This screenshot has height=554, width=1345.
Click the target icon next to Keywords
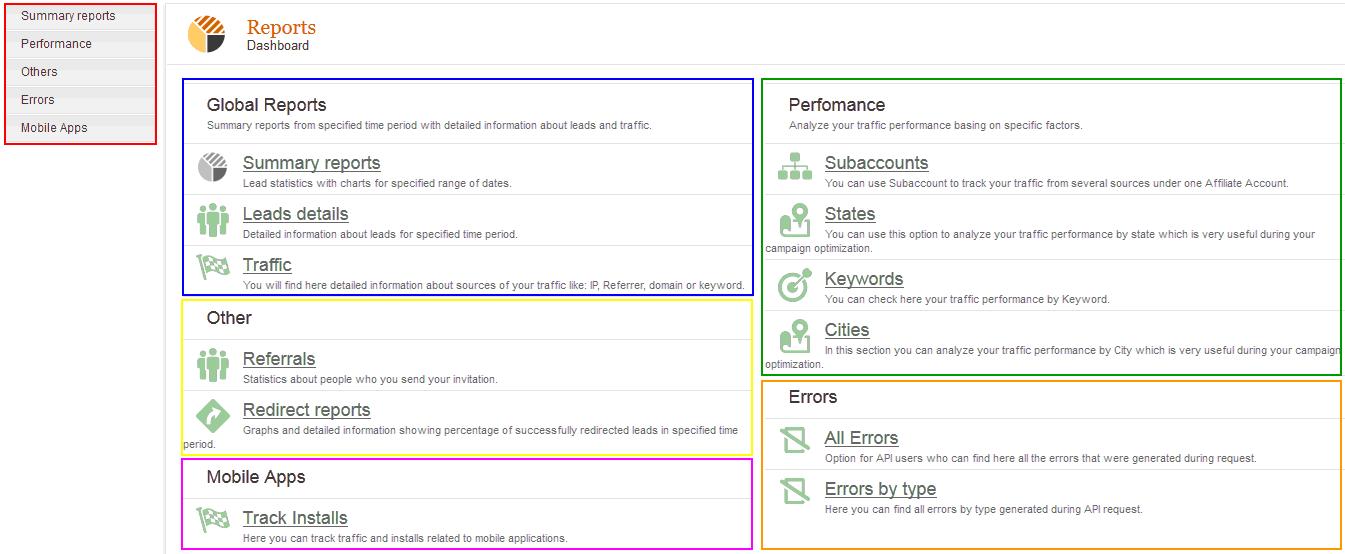click(795, 285)
